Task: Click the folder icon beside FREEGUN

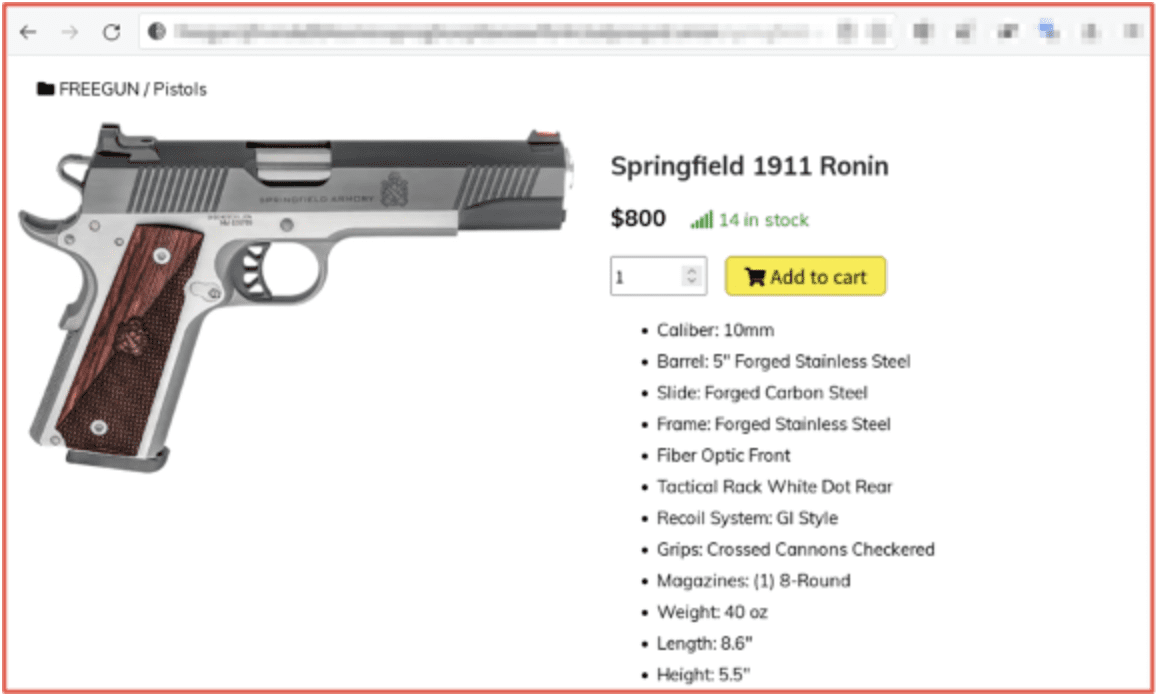Action: coord(46,89)
